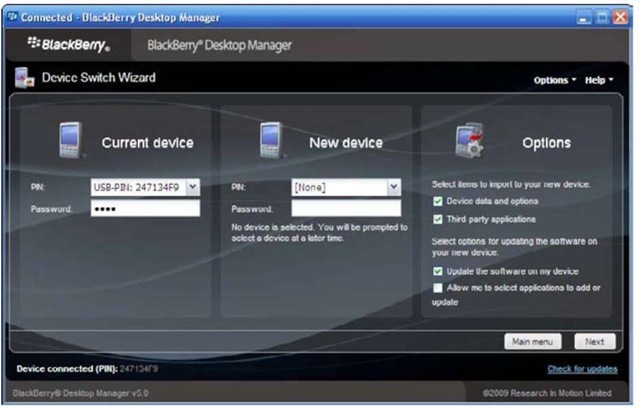Click the New device phone icon
This screenshot has width=640, height=408.
[272, 140]
